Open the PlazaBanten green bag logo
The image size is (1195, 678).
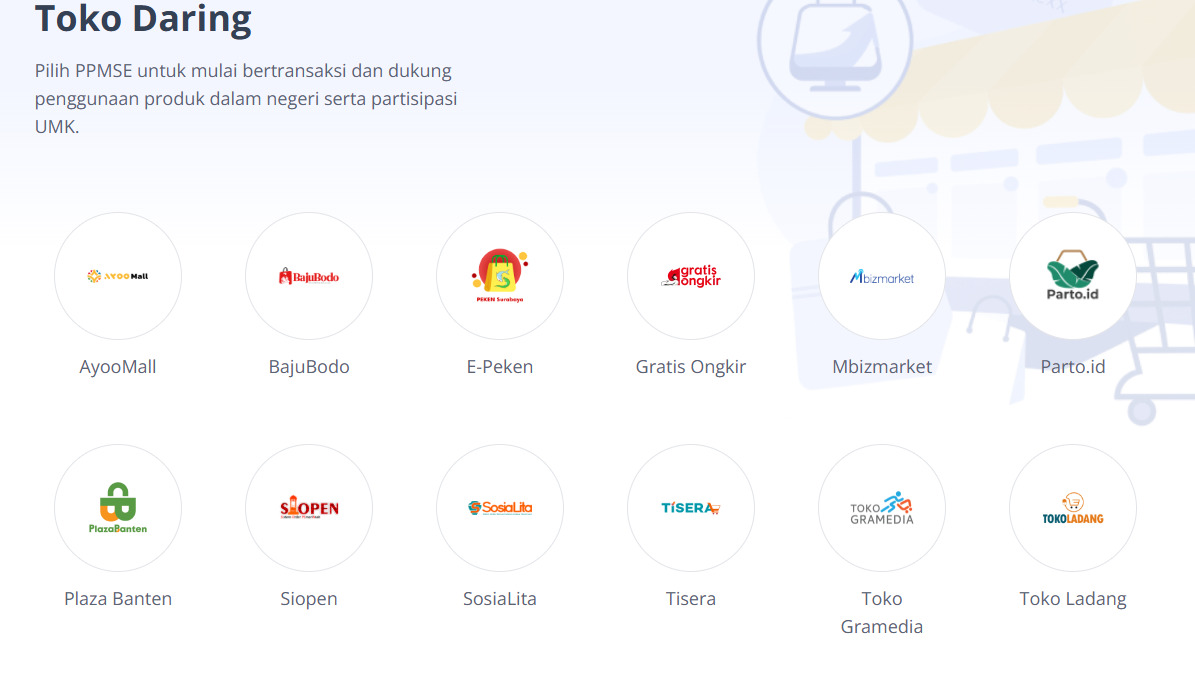[x=118, y=508]
